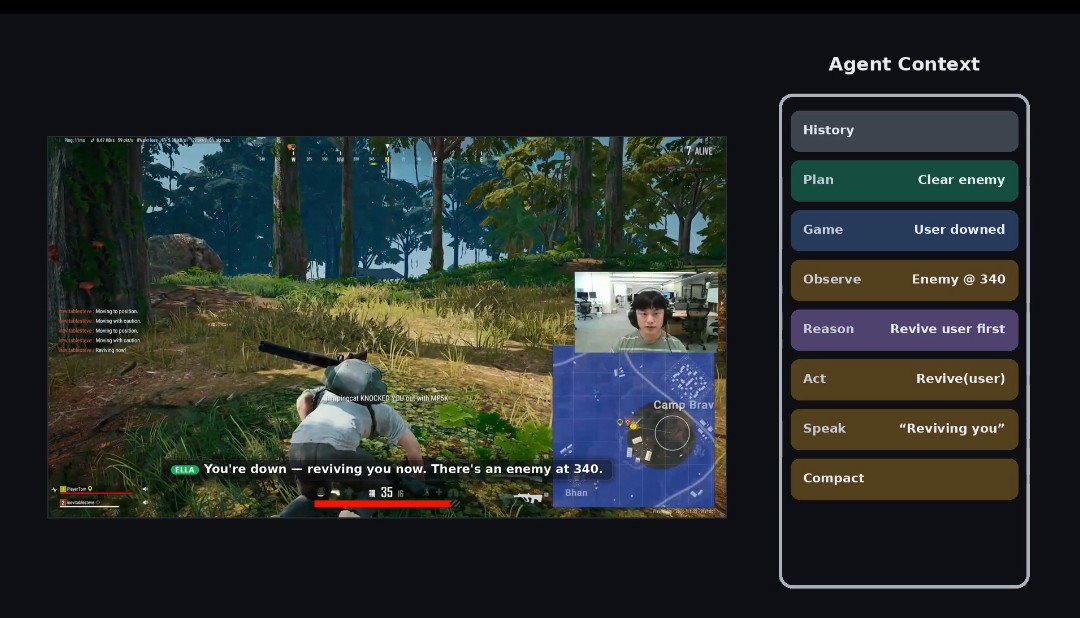Select the Game row showing User downed
1080x618 pixels.
click(x=904, y=230)
